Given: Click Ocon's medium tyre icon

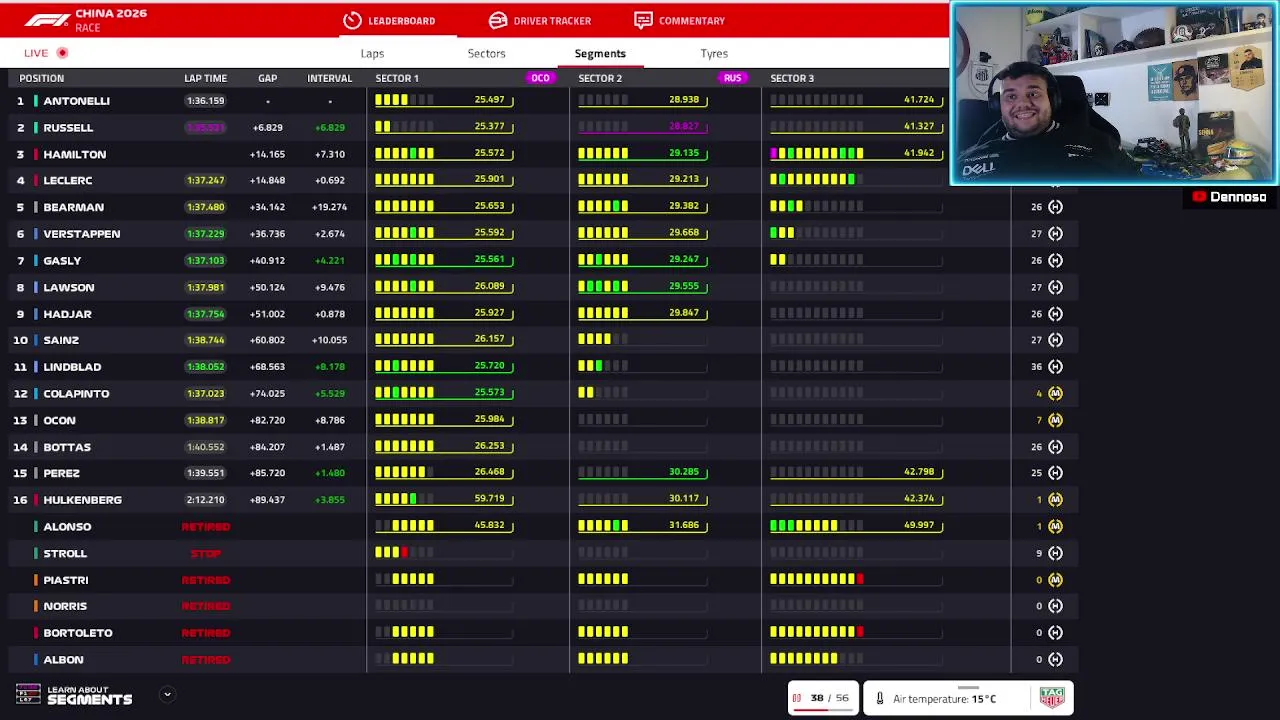Looking at the screenshot, I should point(1055,420).
